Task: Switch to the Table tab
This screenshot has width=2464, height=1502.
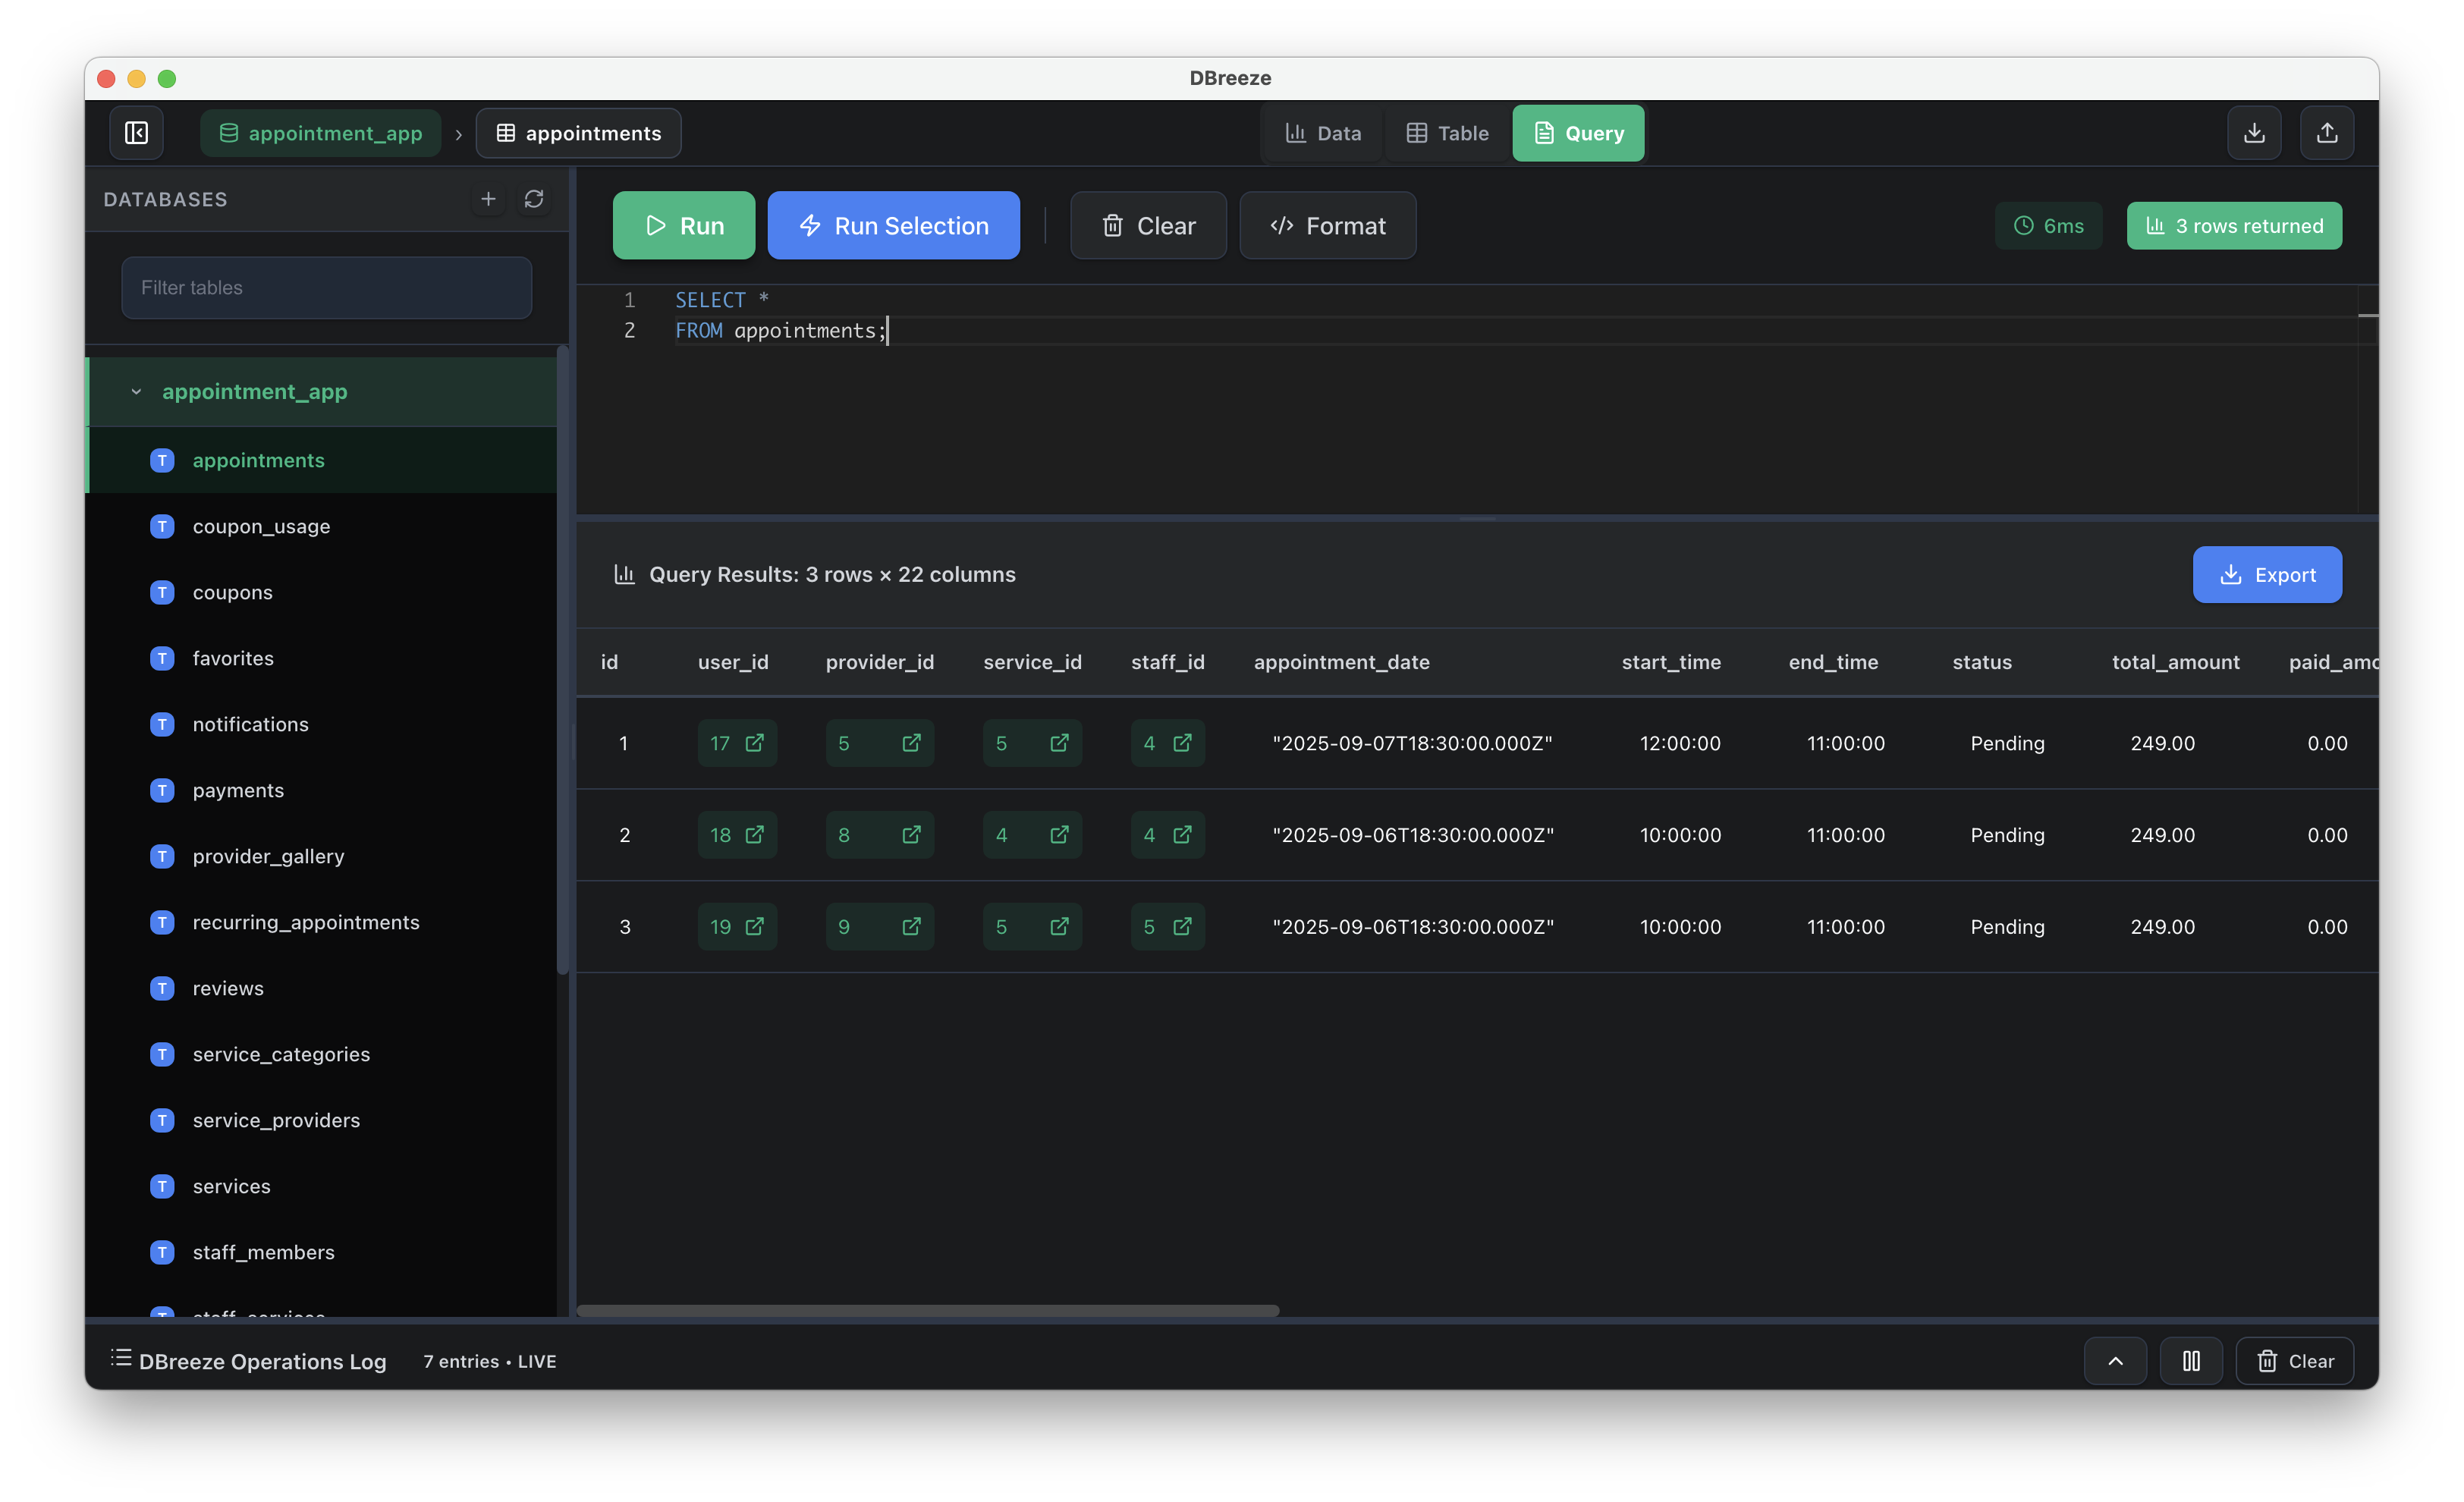Action: pyautogui.click(x=1447, y=133)
